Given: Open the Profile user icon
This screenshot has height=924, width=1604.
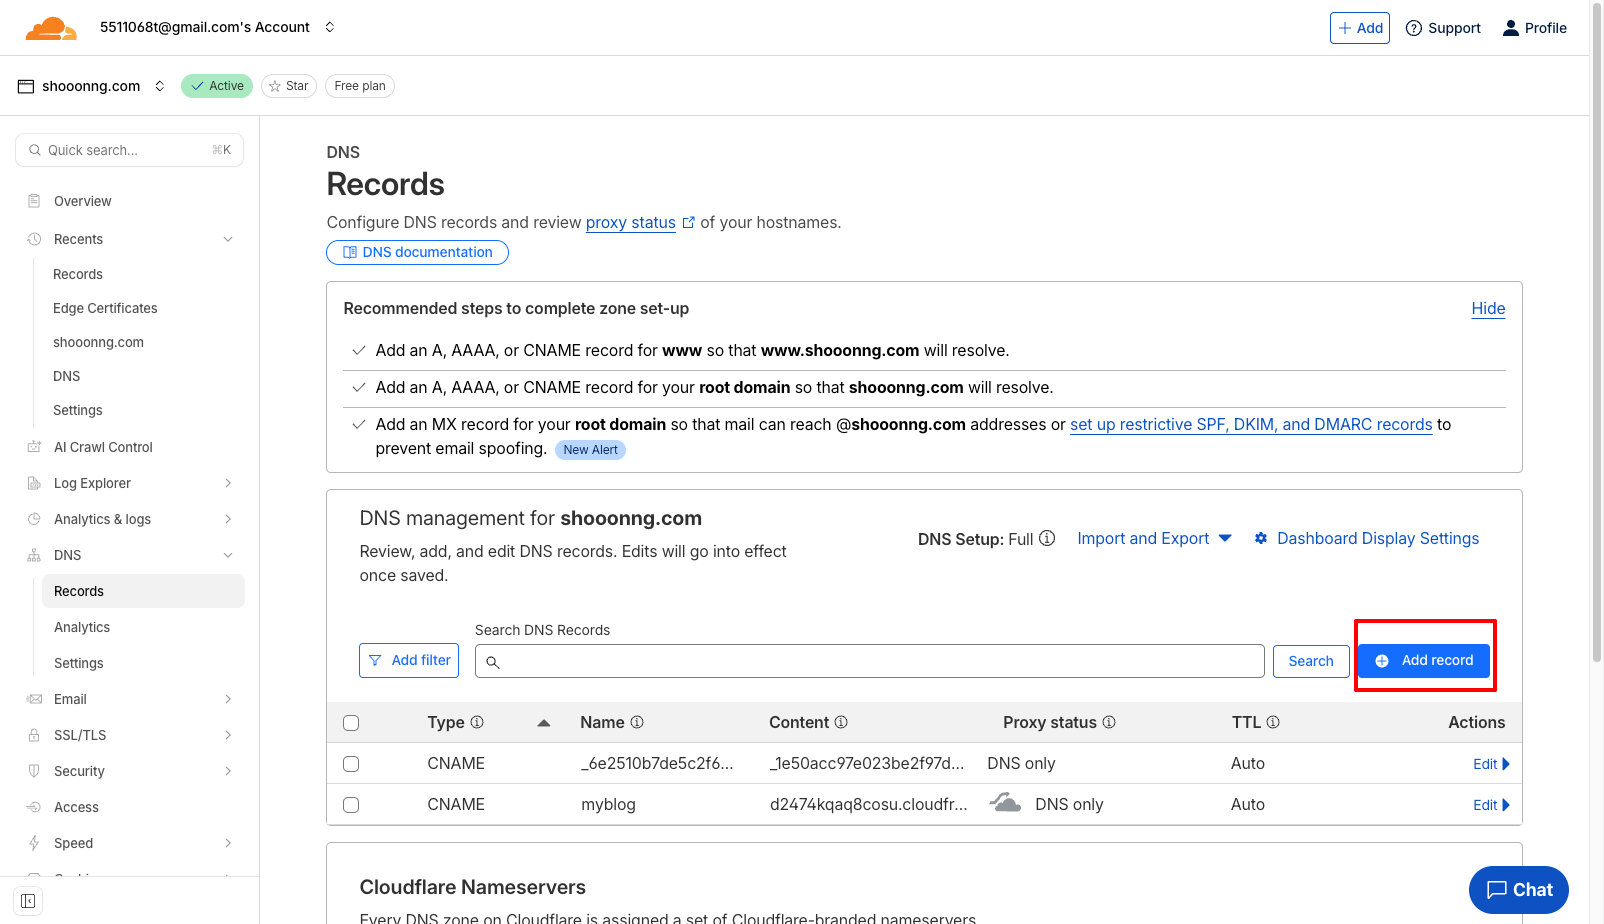Looking at the screenshot, I should point(1511,28).
